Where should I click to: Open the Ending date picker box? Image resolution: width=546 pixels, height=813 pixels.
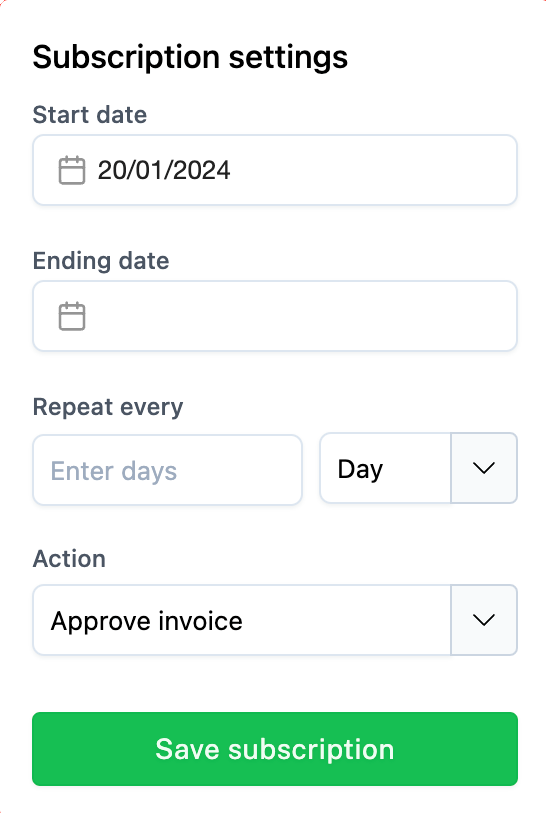tap(275, 316)
